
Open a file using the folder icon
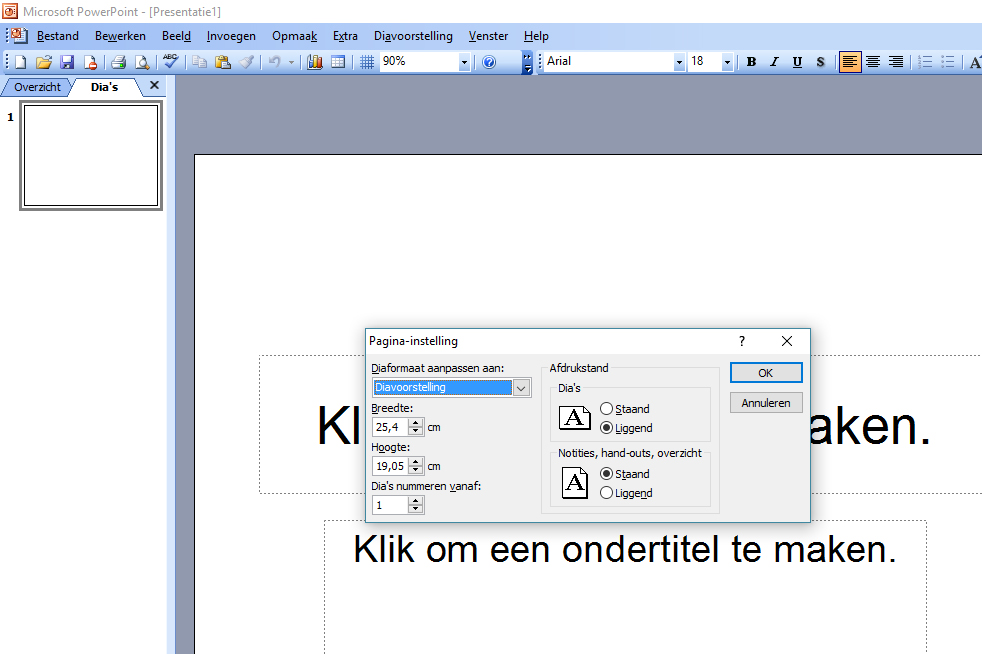pos(43,62)
